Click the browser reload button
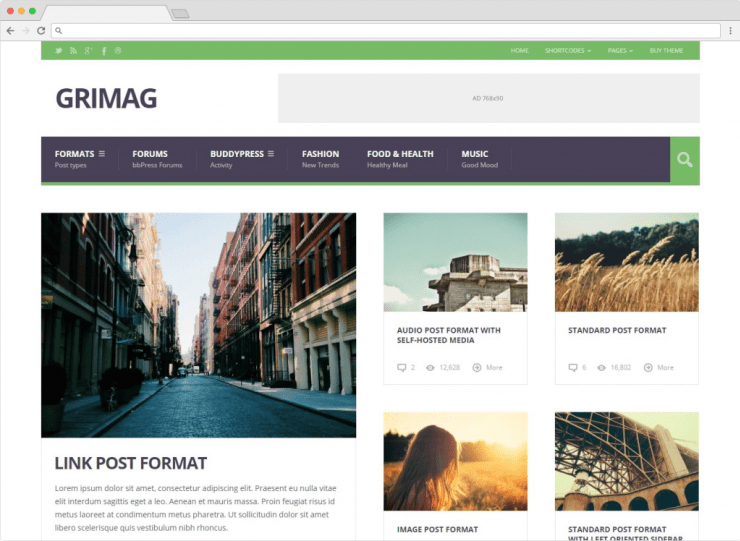 [41, 31]
